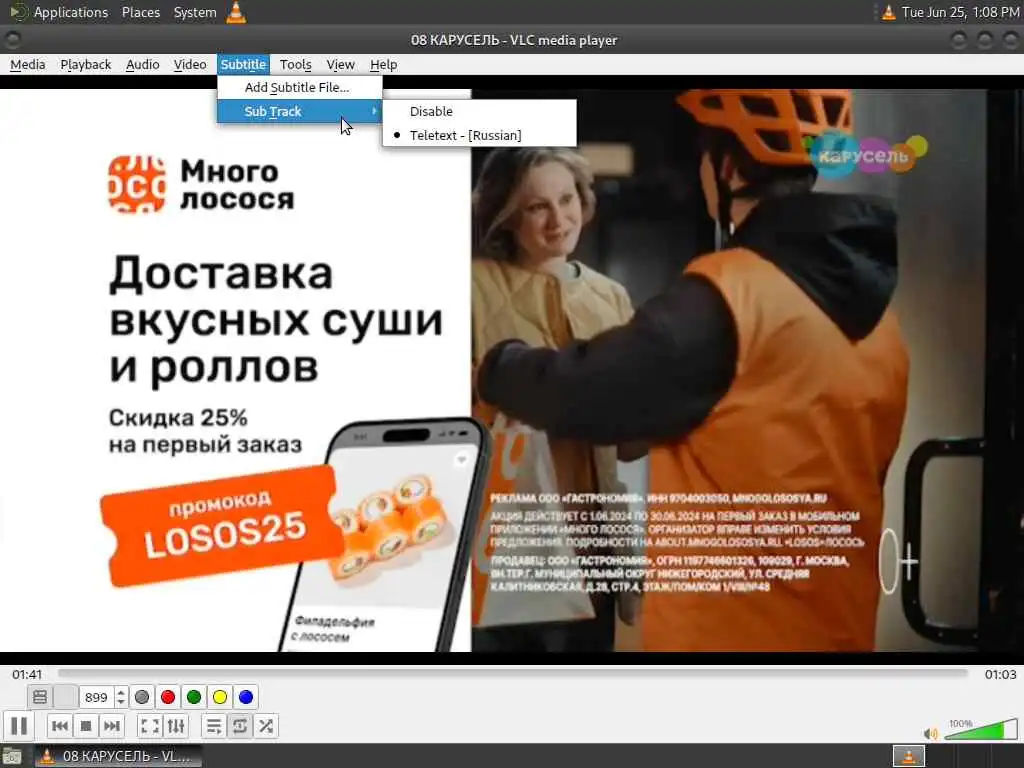Screen dimensions: 1024x768
Task: Adjust the volume slider at 100%
Action: [981, 729]
